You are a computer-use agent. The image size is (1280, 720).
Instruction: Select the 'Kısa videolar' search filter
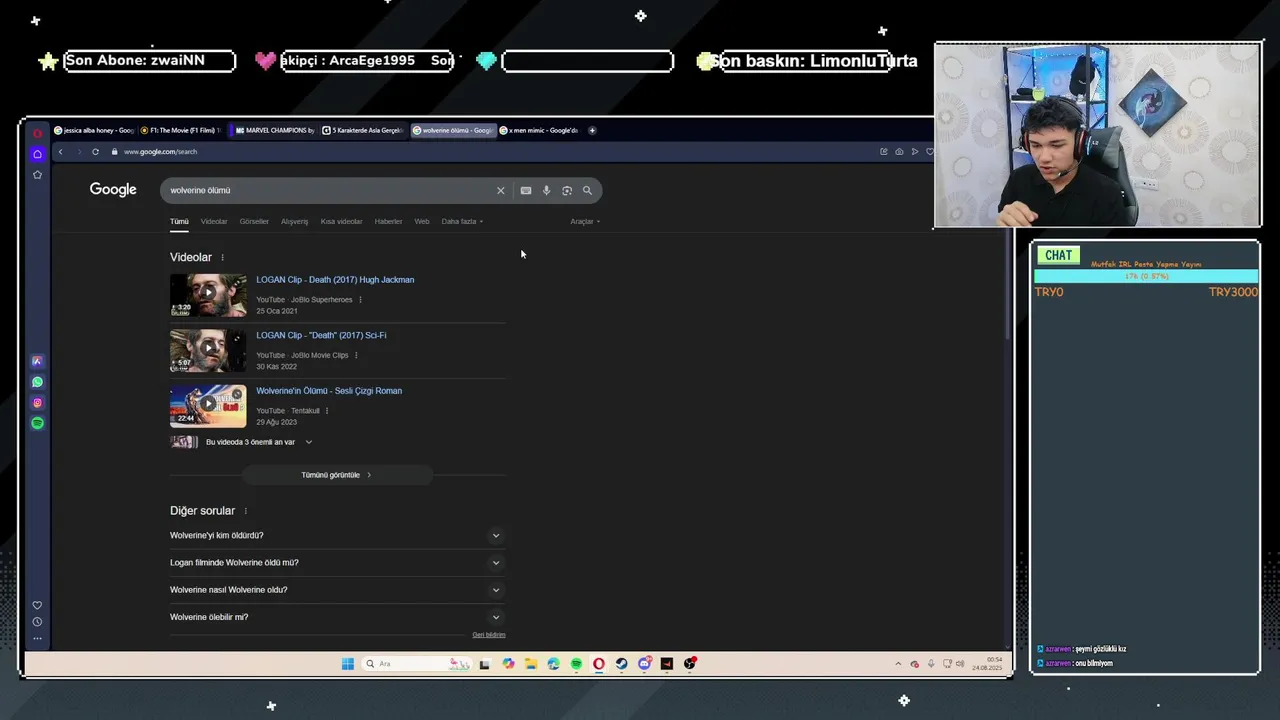(341, 221)
